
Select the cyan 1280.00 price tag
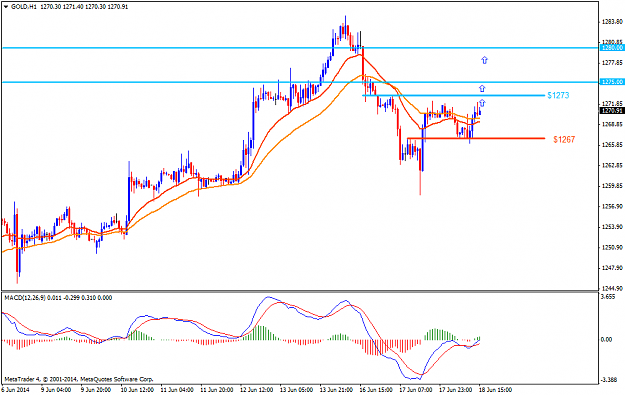612,48
